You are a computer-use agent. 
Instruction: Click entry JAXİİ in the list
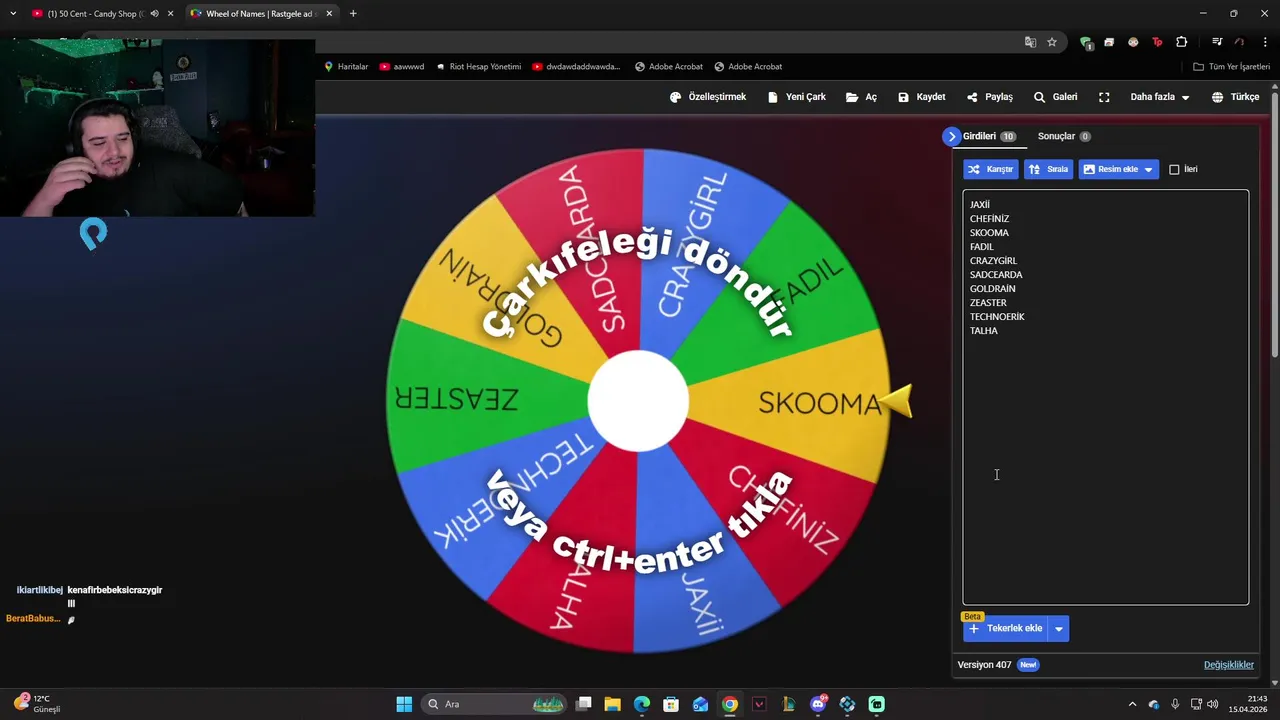tap(980, 205)
